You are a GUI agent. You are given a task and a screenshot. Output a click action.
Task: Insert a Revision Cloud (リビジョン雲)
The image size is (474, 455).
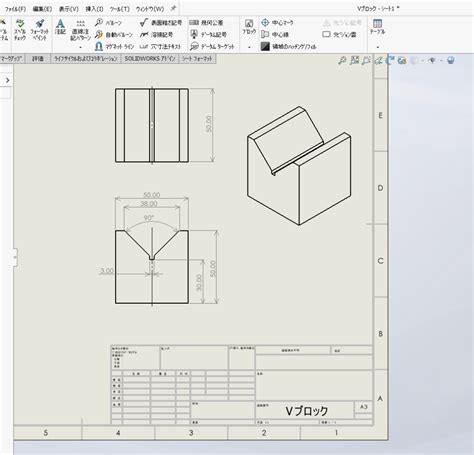point(339,35)
